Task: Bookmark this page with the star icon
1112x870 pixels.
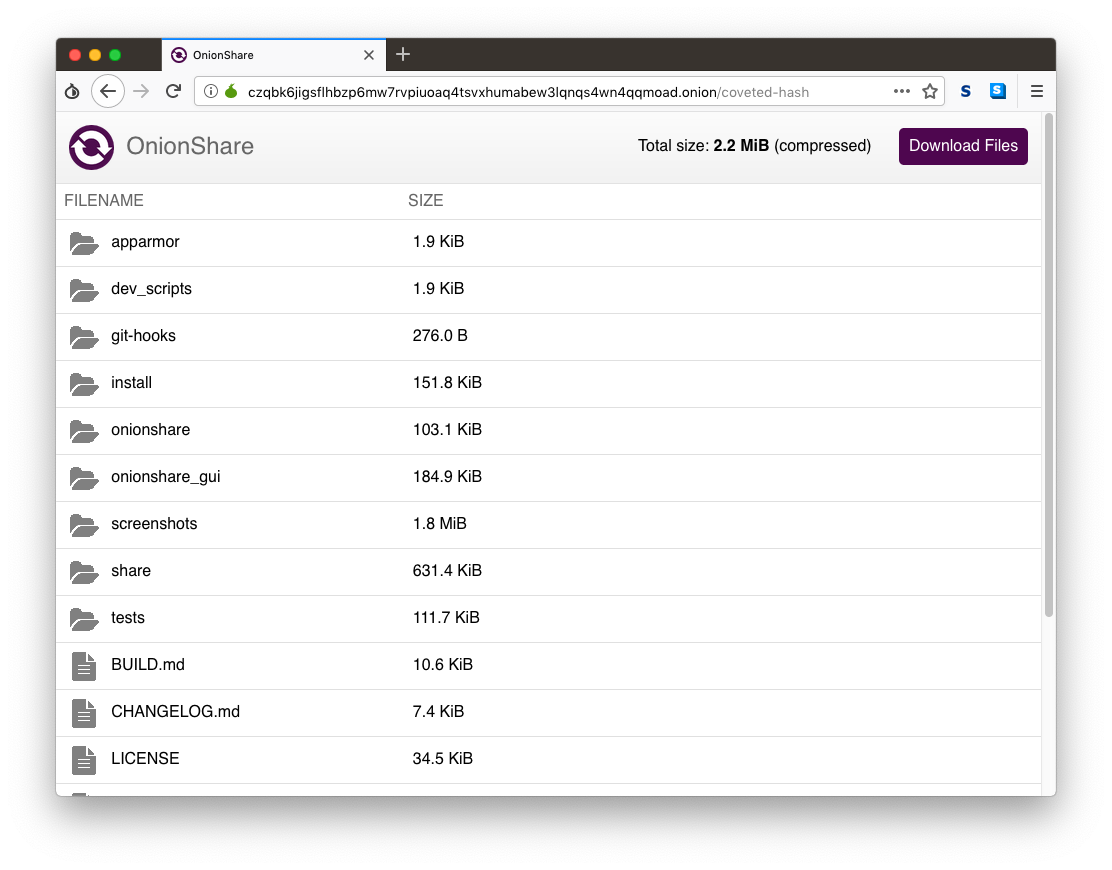Action: point(930,92)
